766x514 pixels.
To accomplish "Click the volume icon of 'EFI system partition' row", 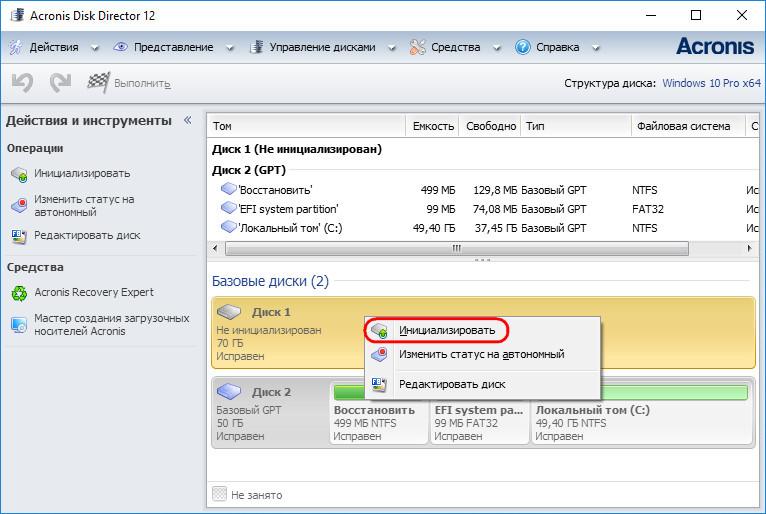I will pyautogui.click(x=229, y=208).
